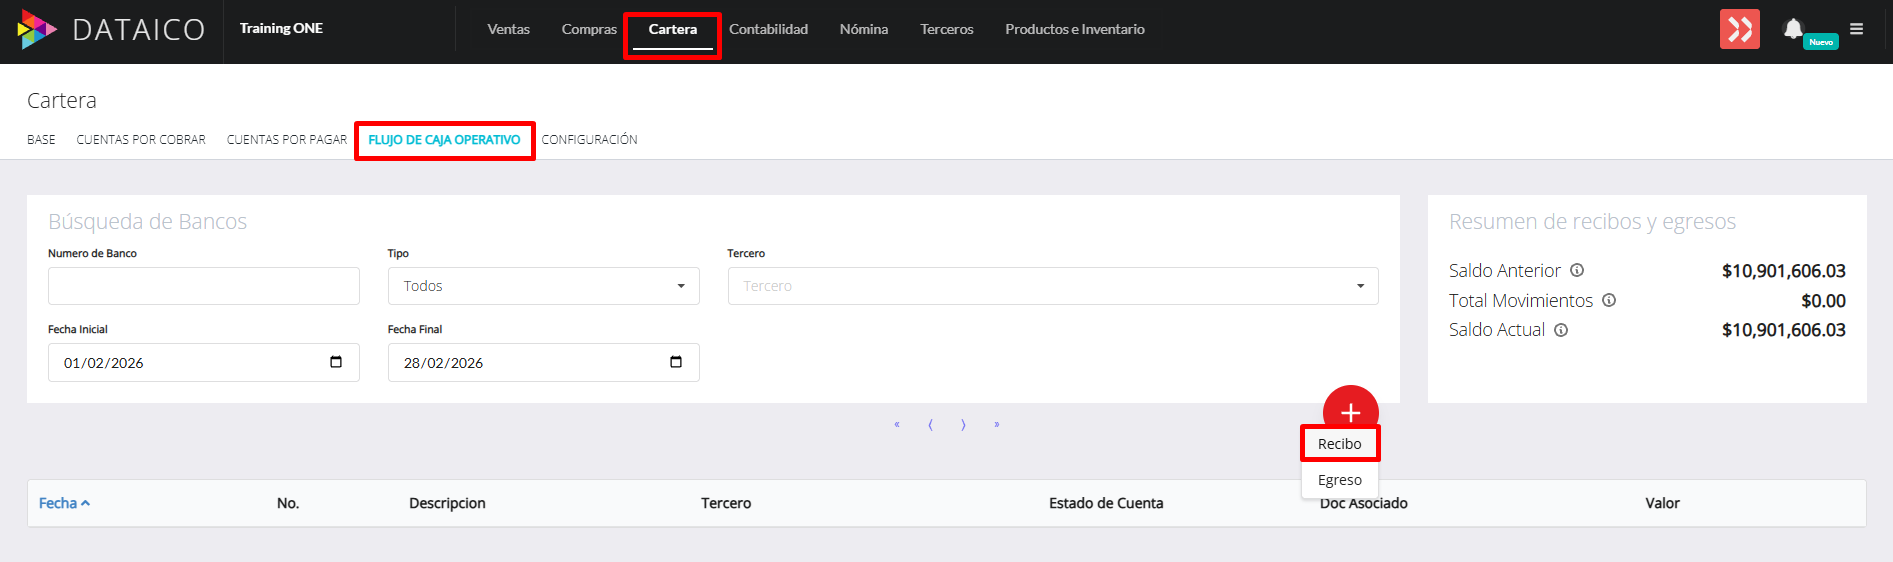Open calendar picker for Fecha Final

[x=676, y=362]
